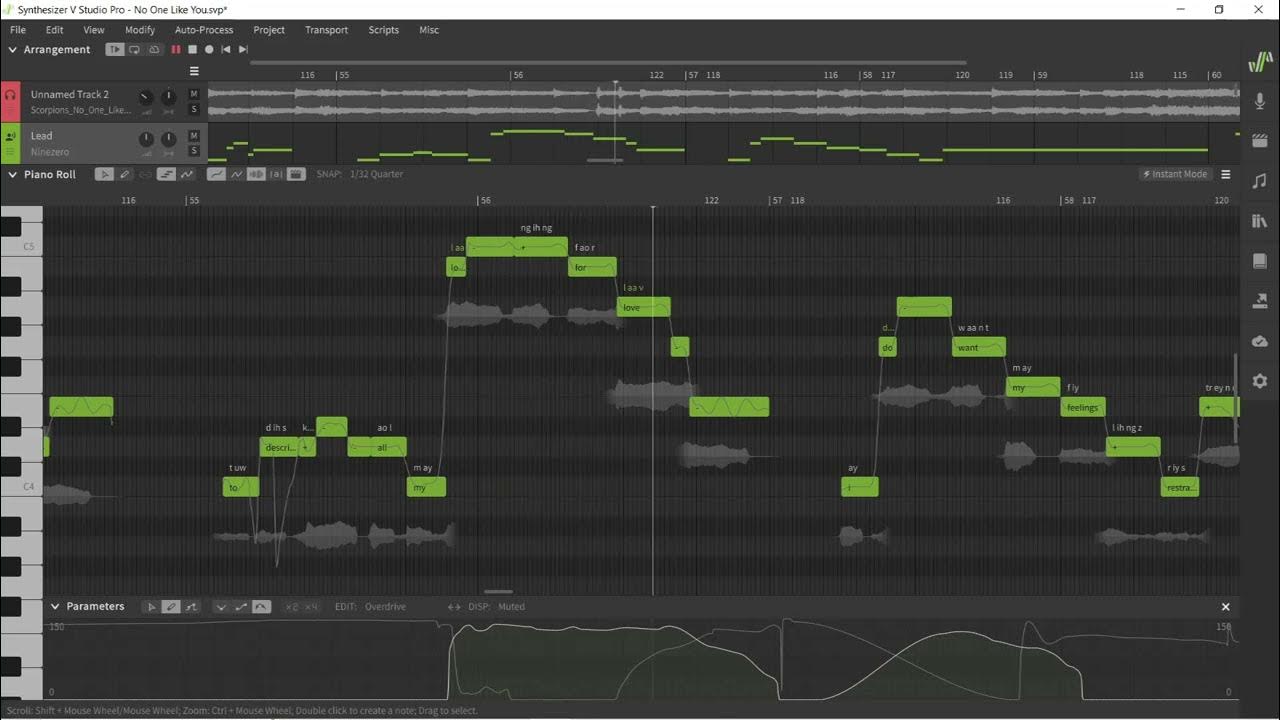Solo the Lead track

(x=194, y=151)
